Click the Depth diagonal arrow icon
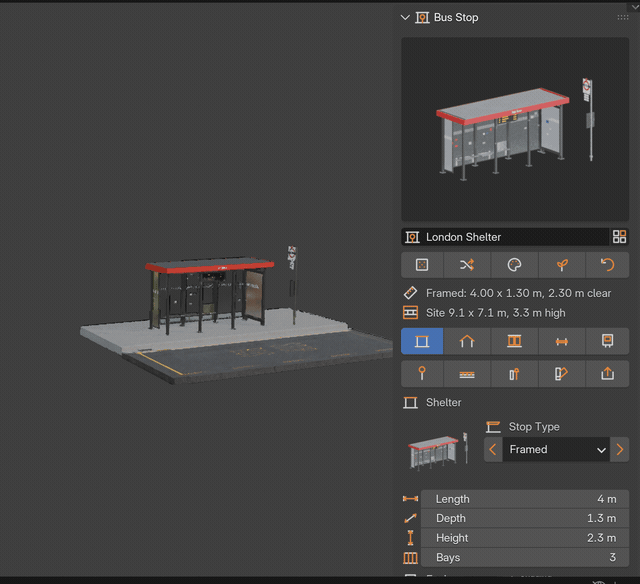The image size is (640, 584). (410, 518)
